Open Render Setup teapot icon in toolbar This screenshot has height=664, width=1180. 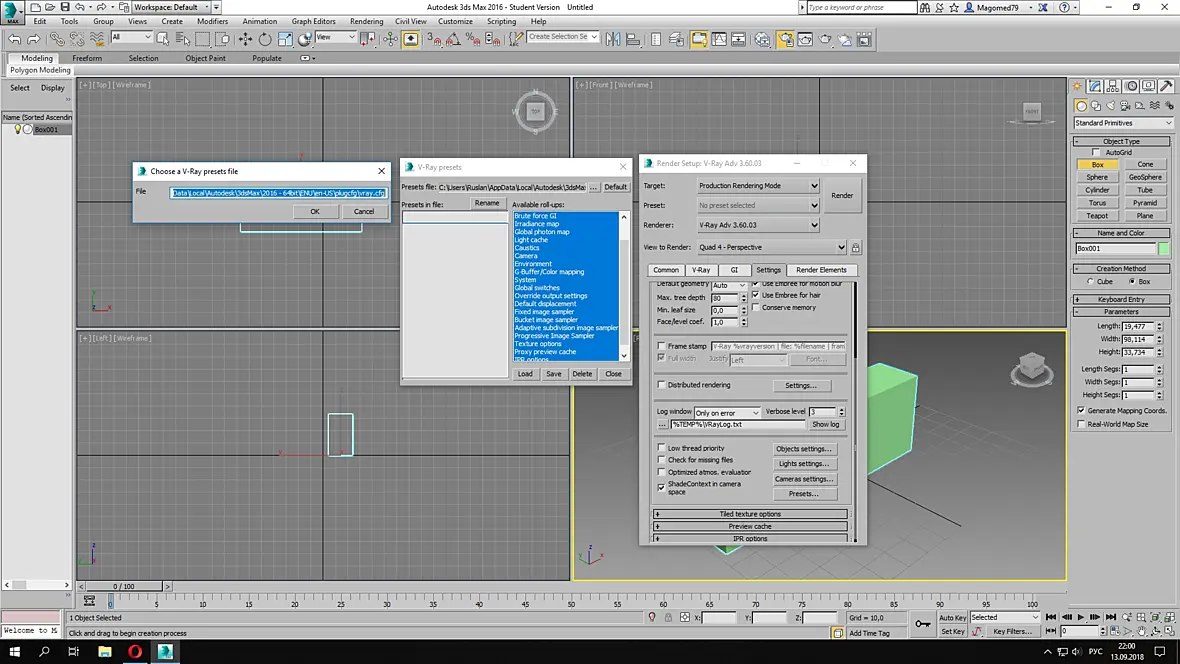click(785, 39)
